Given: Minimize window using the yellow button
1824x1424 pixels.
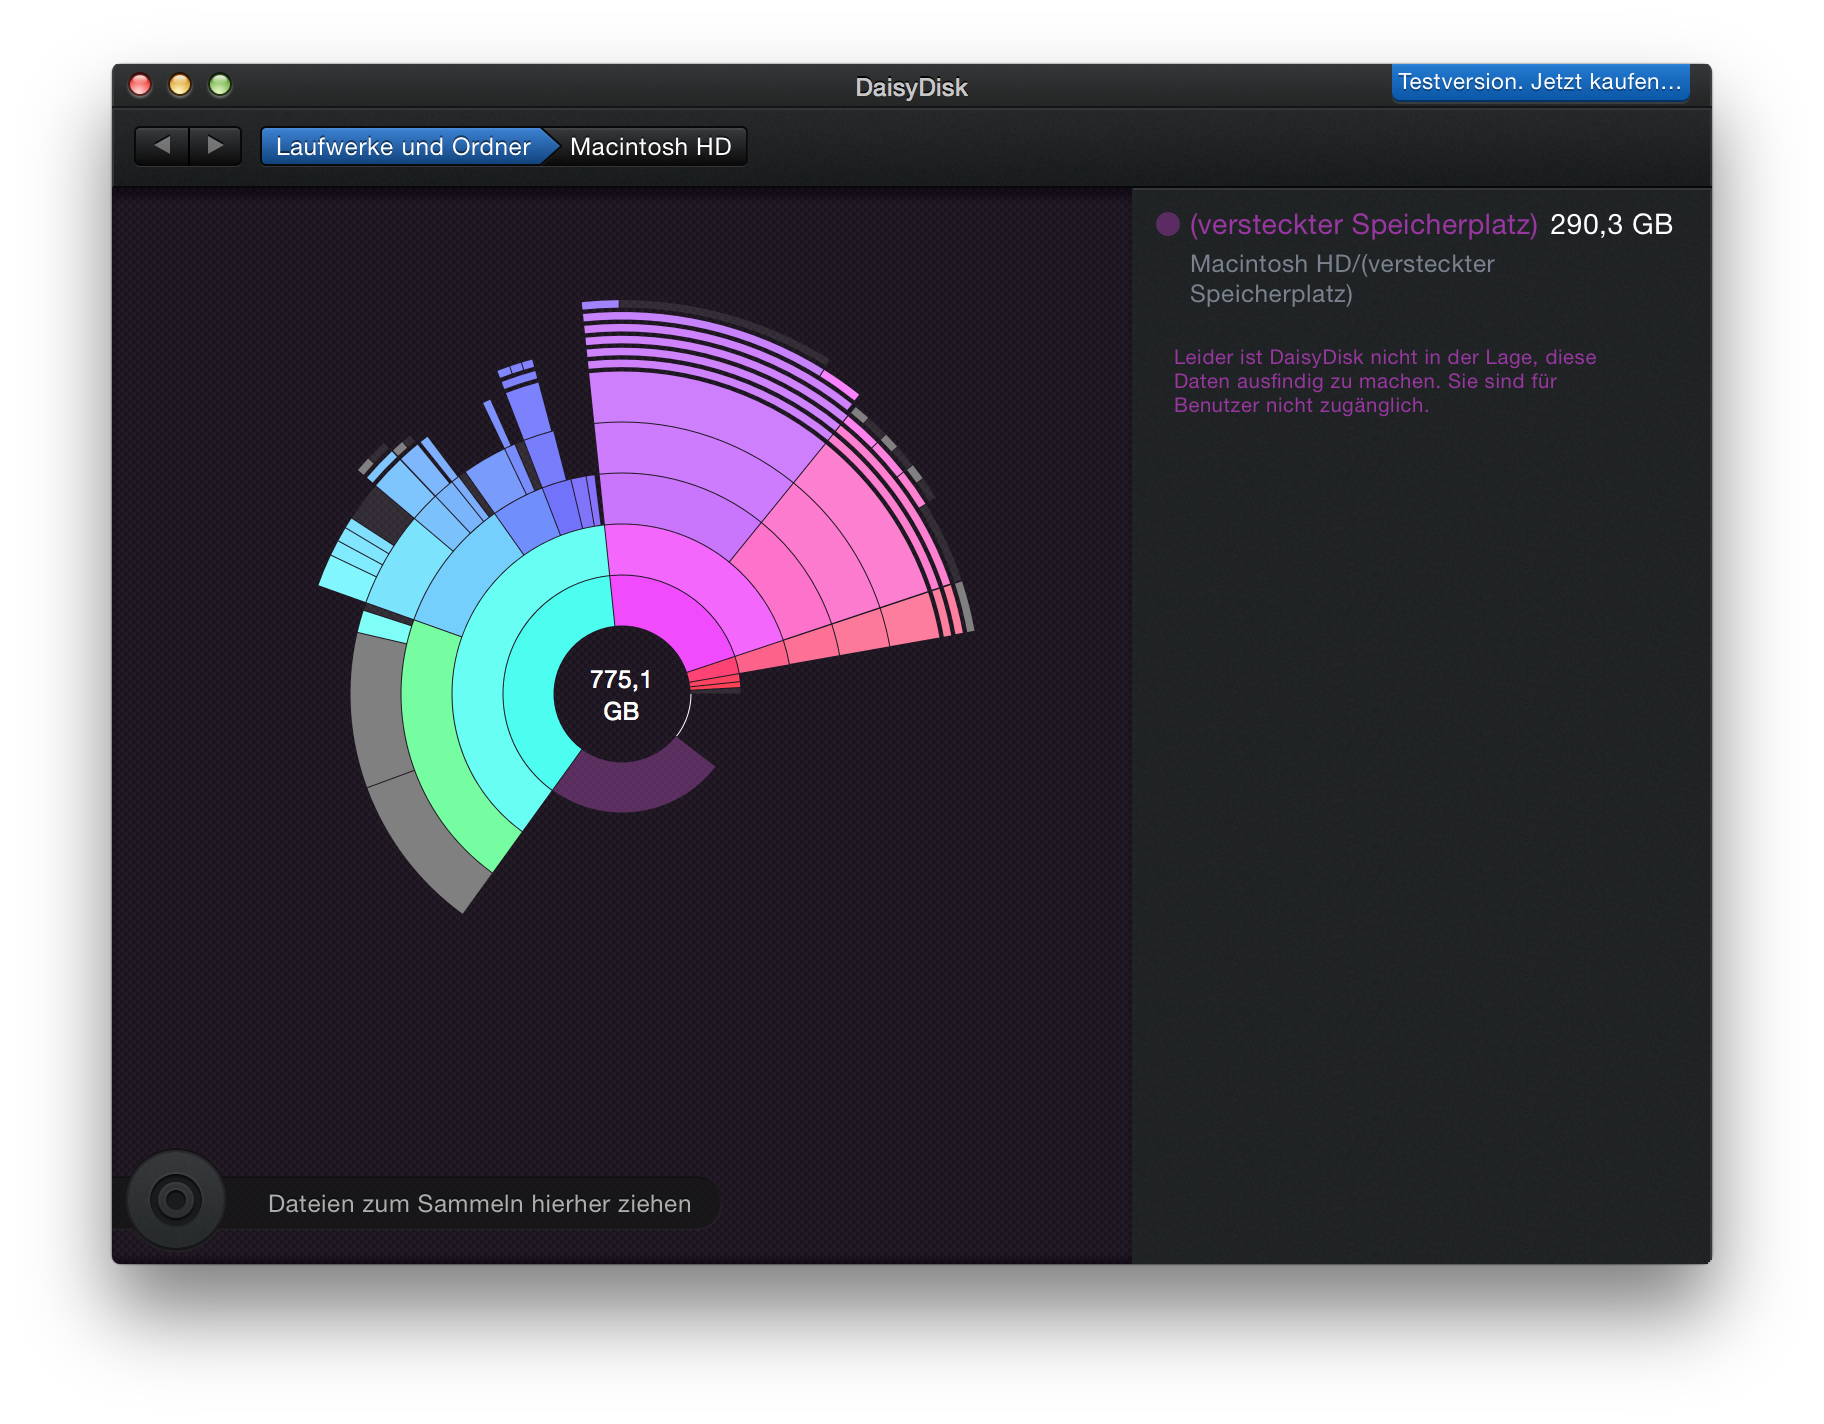Looking at the screenshot, I should [180, 85].
